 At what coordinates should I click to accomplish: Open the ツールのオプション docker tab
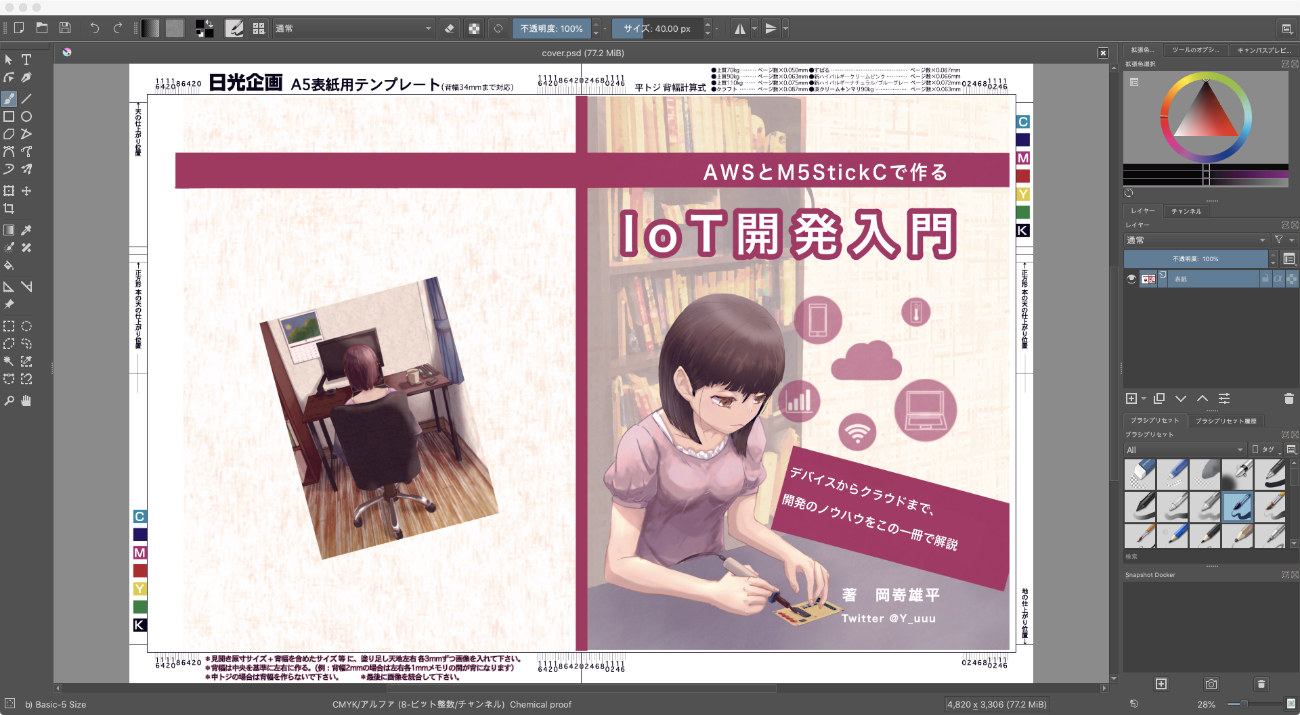point(1194,48)
